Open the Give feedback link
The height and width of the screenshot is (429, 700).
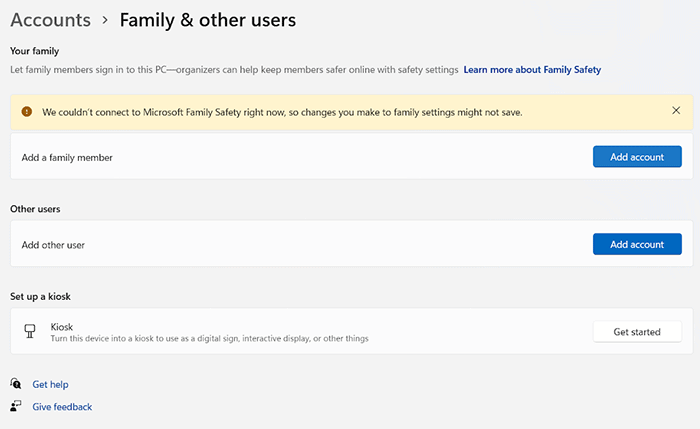coord(62,407)
